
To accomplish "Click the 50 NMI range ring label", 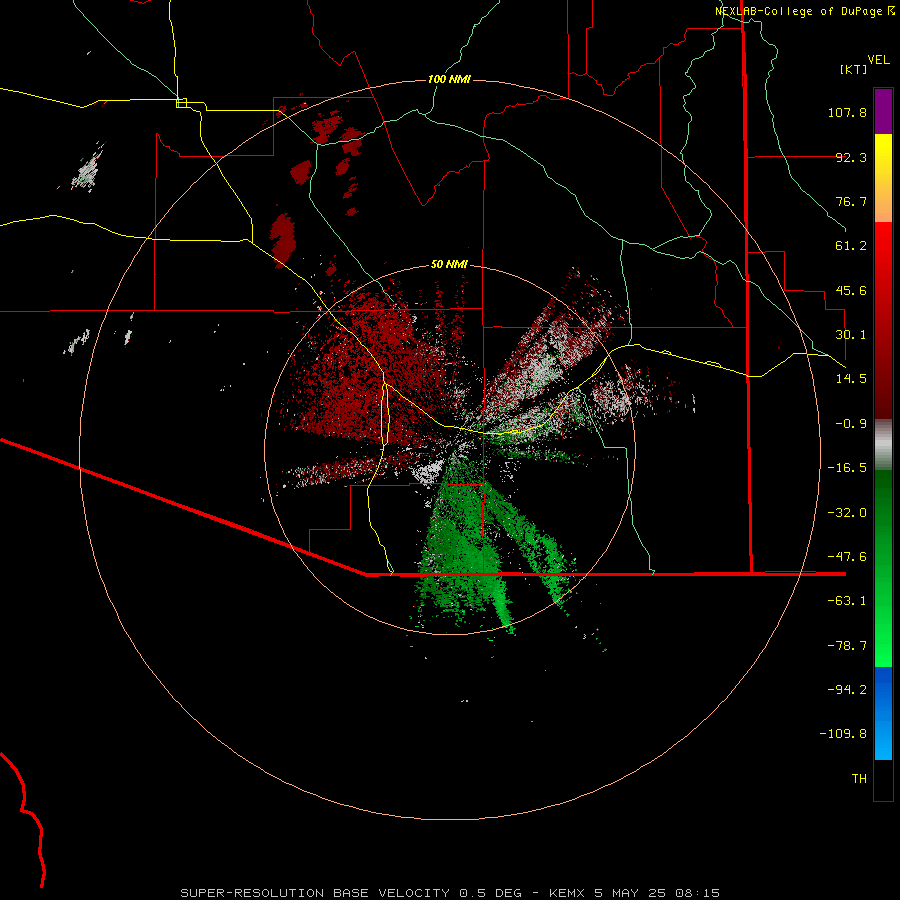I will click(x=449, y=264).
